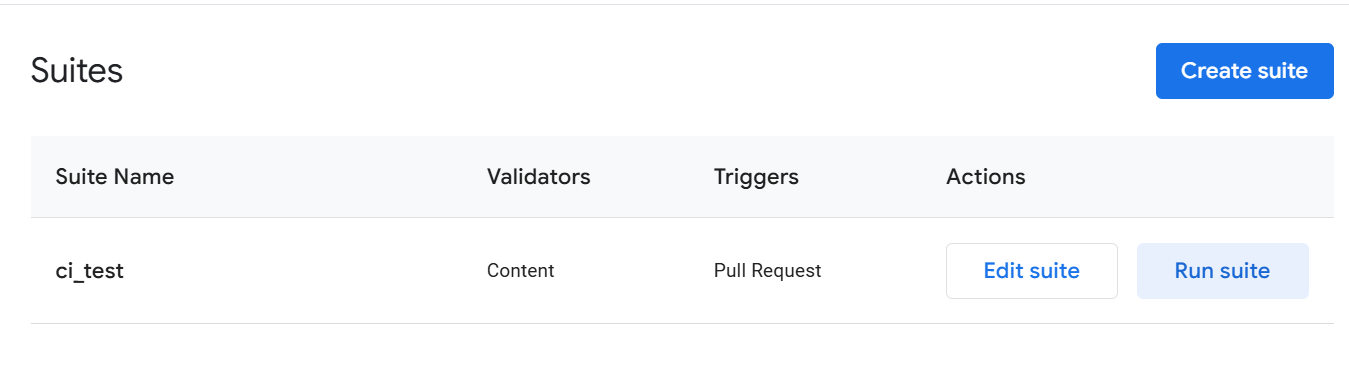Sort table by Validators

coord(539,177)
